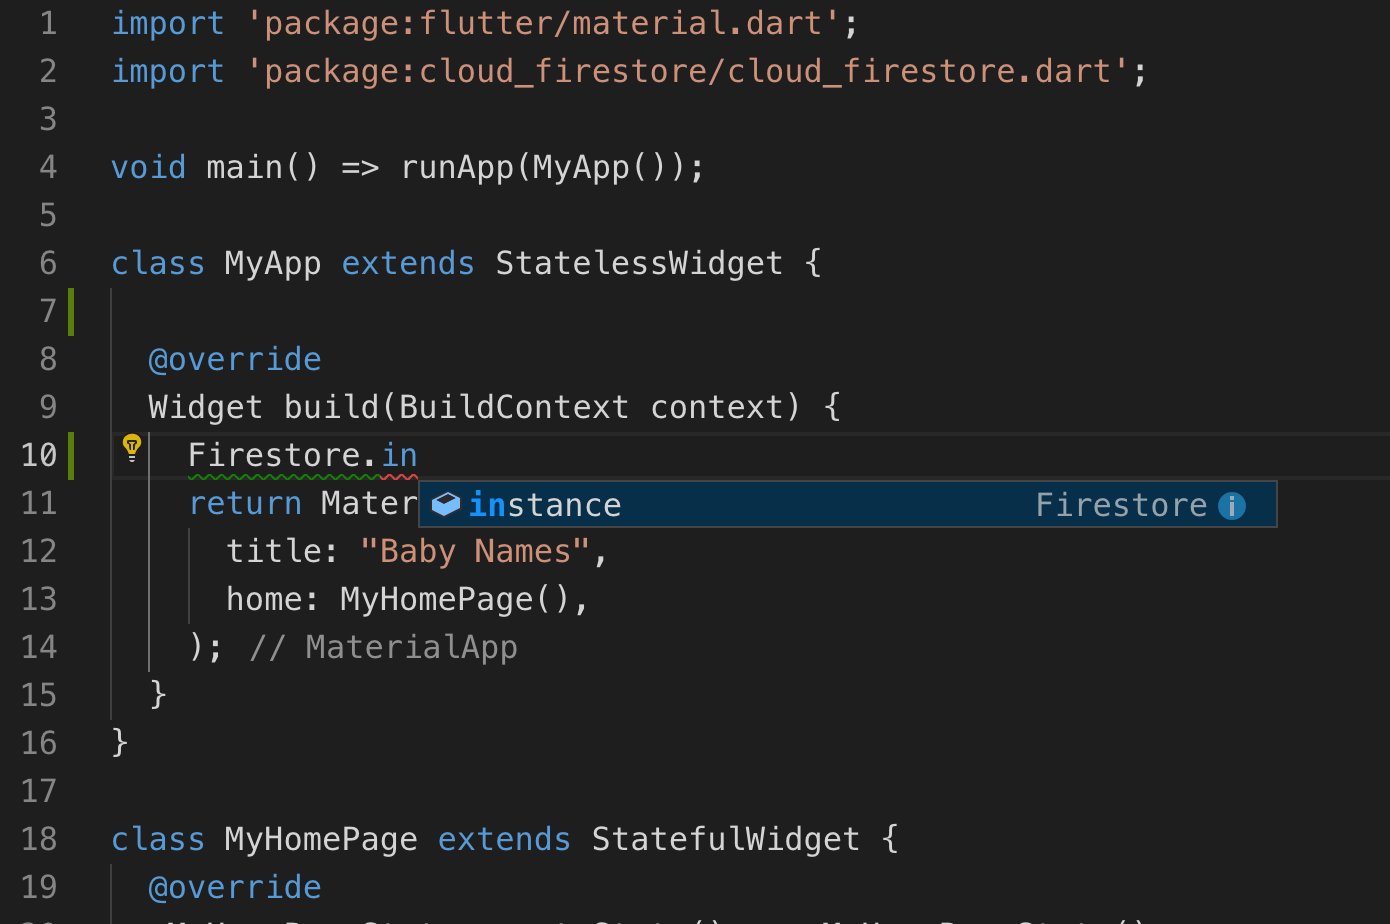
Task: Click the @override annotation on line 8
Action: pyautogui.click(x=234, y=358)
